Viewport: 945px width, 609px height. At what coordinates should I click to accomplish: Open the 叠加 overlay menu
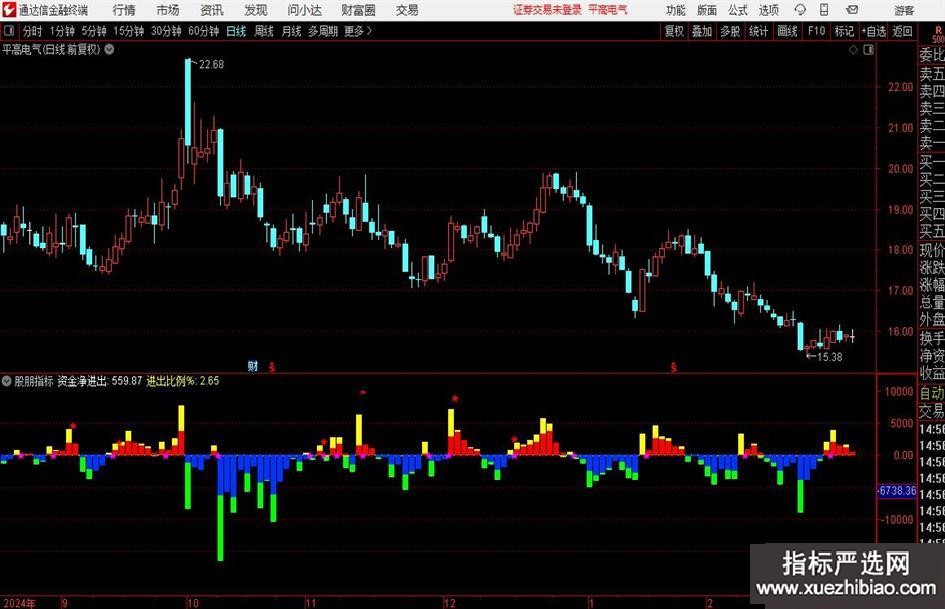(x=702, y=31)
